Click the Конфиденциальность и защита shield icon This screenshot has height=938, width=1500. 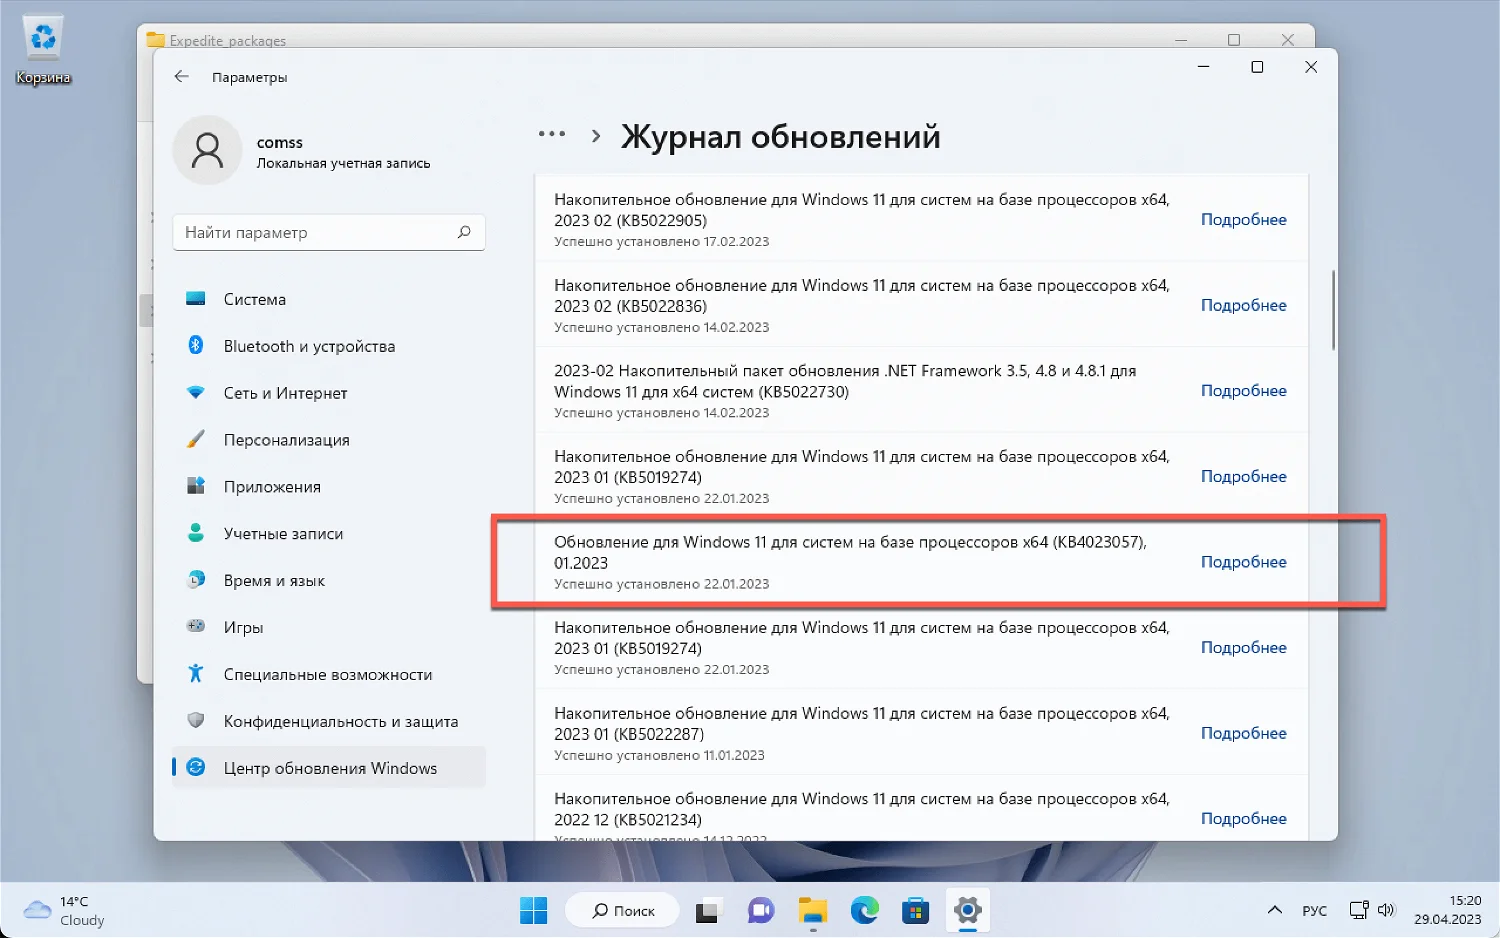point(196,720)
